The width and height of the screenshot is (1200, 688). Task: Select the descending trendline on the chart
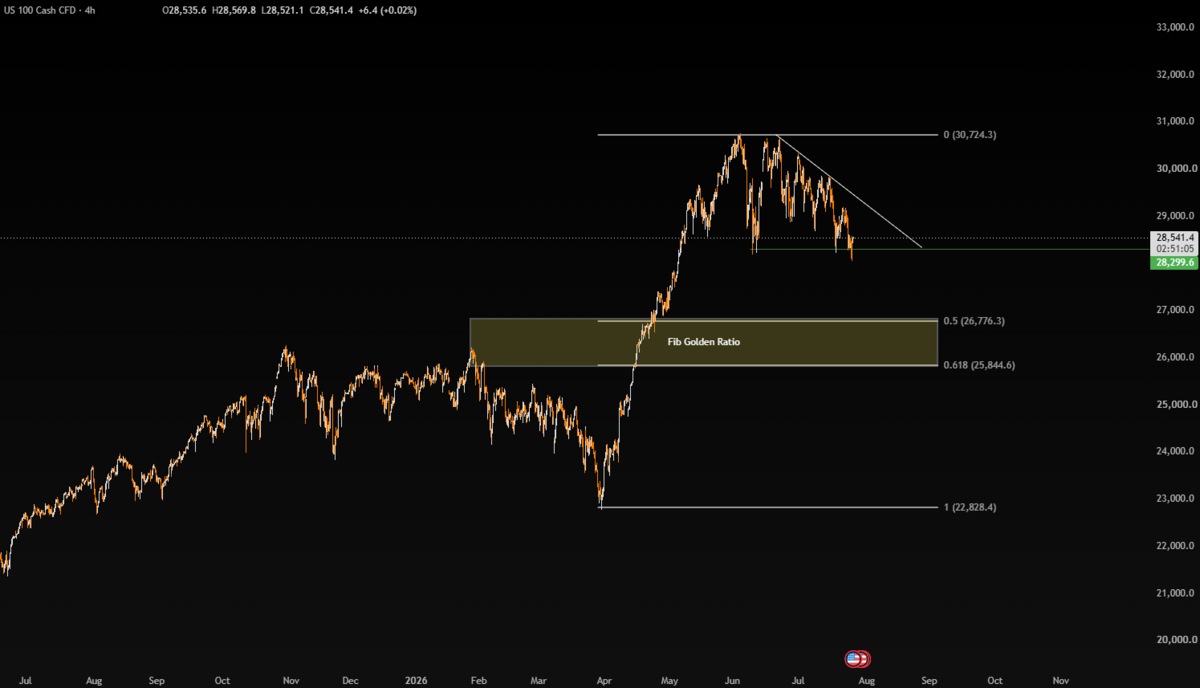pos(850,191)
